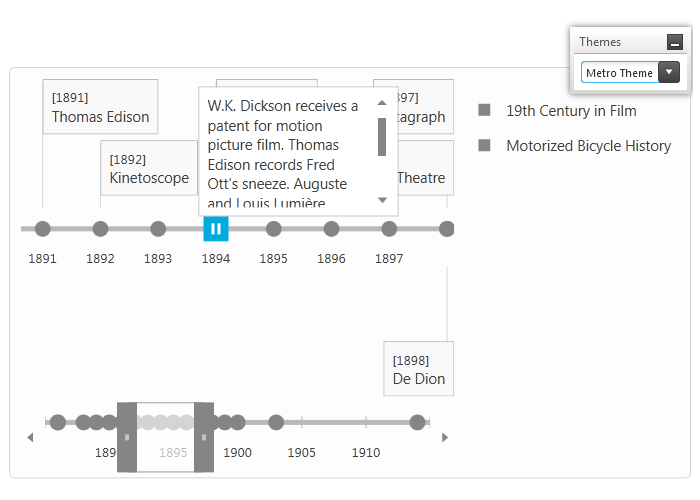Screen dimensions: 700x500
Task: Click the left range selector handle
Action: (x=127, y=437)
